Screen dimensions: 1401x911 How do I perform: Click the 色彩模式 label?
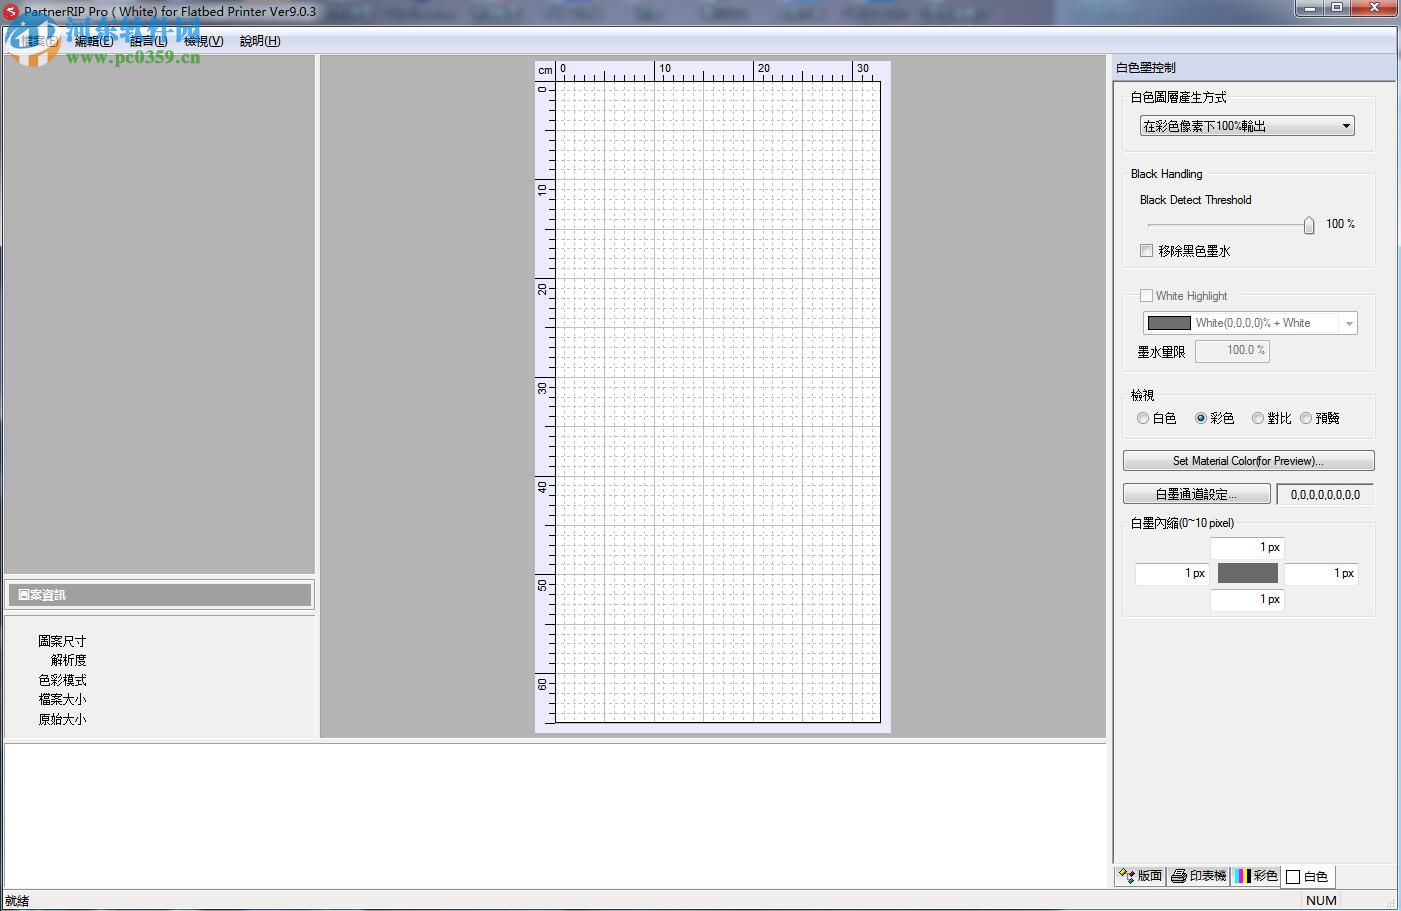[62, 680]
